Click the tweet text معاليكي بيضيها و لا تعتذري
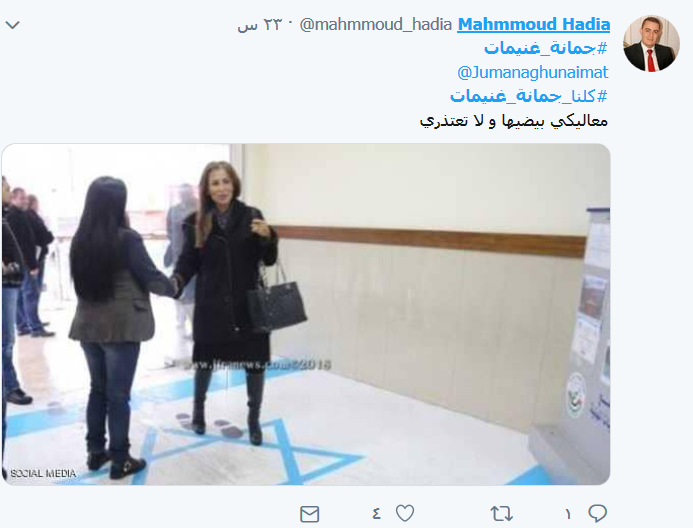The height and width of the screenshot is (528, 693). [x=514, y=121]
